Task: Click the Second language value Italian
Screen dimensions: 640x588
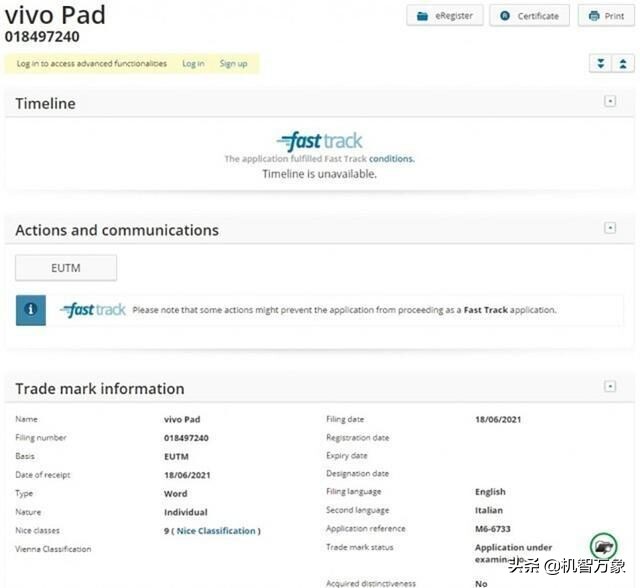Action: pos(489,510)
